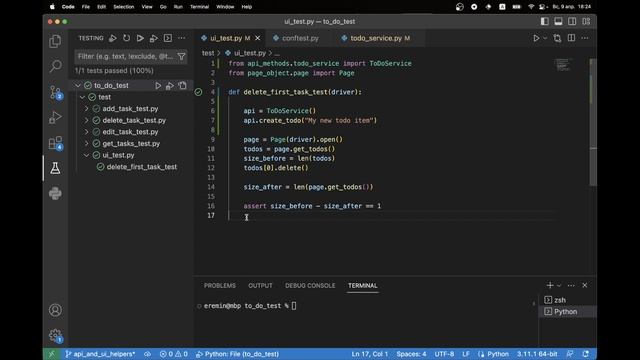640x360 pixels.
Task: Open the OUTPUT panel tab
Action: coord(260,286)
